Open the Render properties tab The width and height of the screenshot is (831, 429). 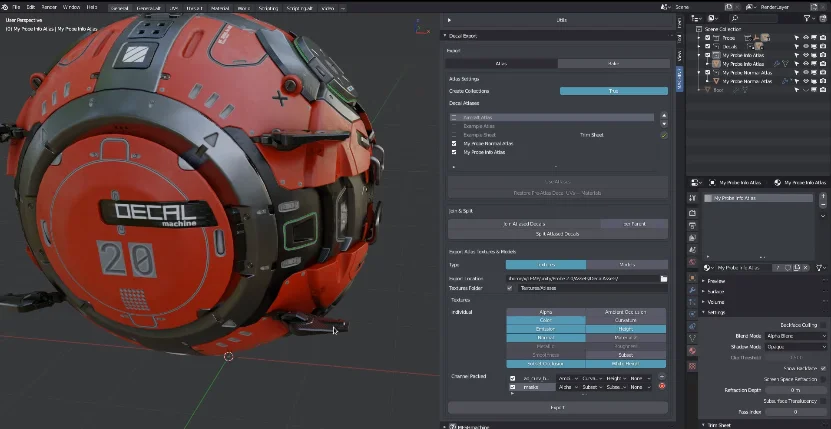pos(692,213)
